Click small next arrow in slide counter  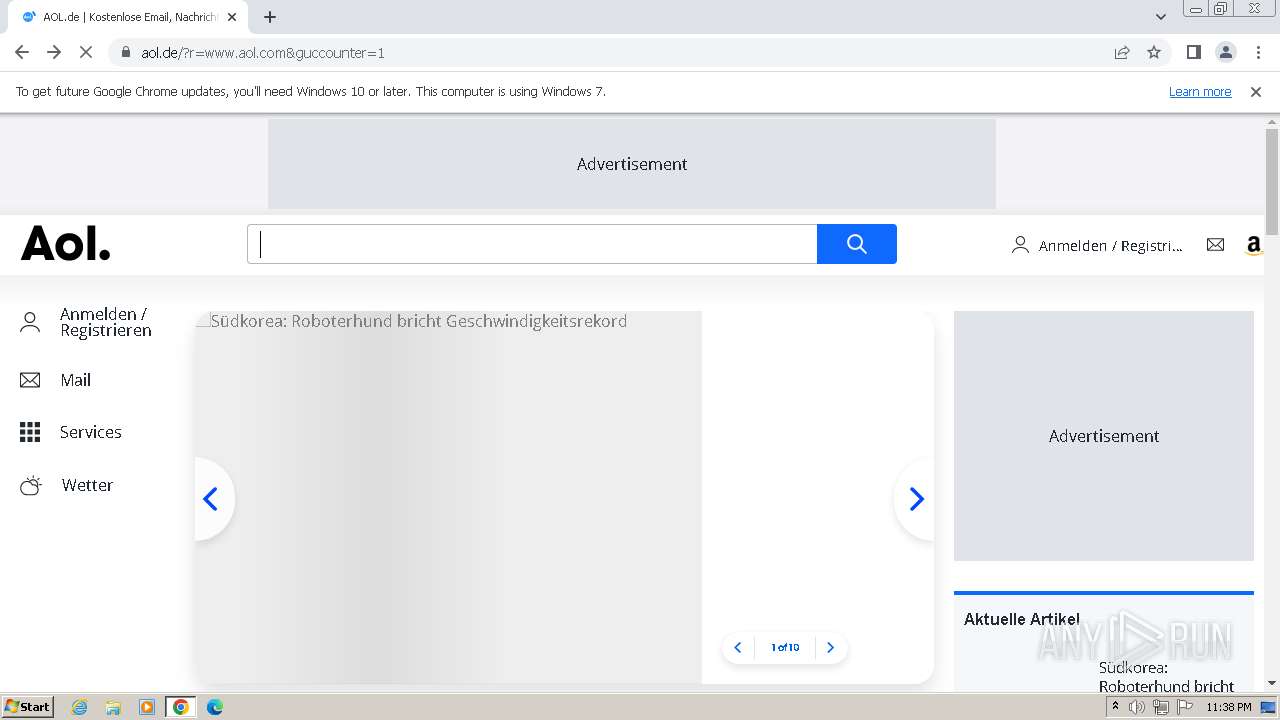pyautogui.click(x=830, y=647)
